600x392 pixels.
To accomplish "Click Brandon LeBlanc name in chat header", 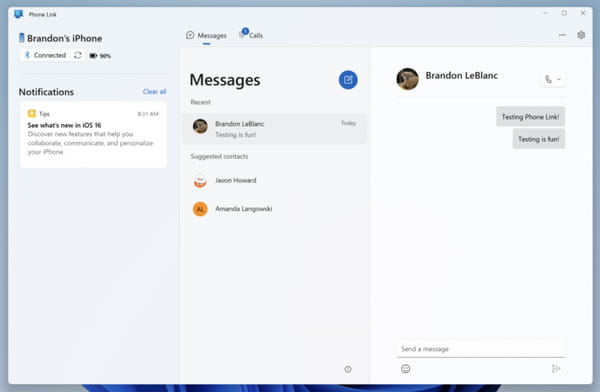I will click(461, 75).
